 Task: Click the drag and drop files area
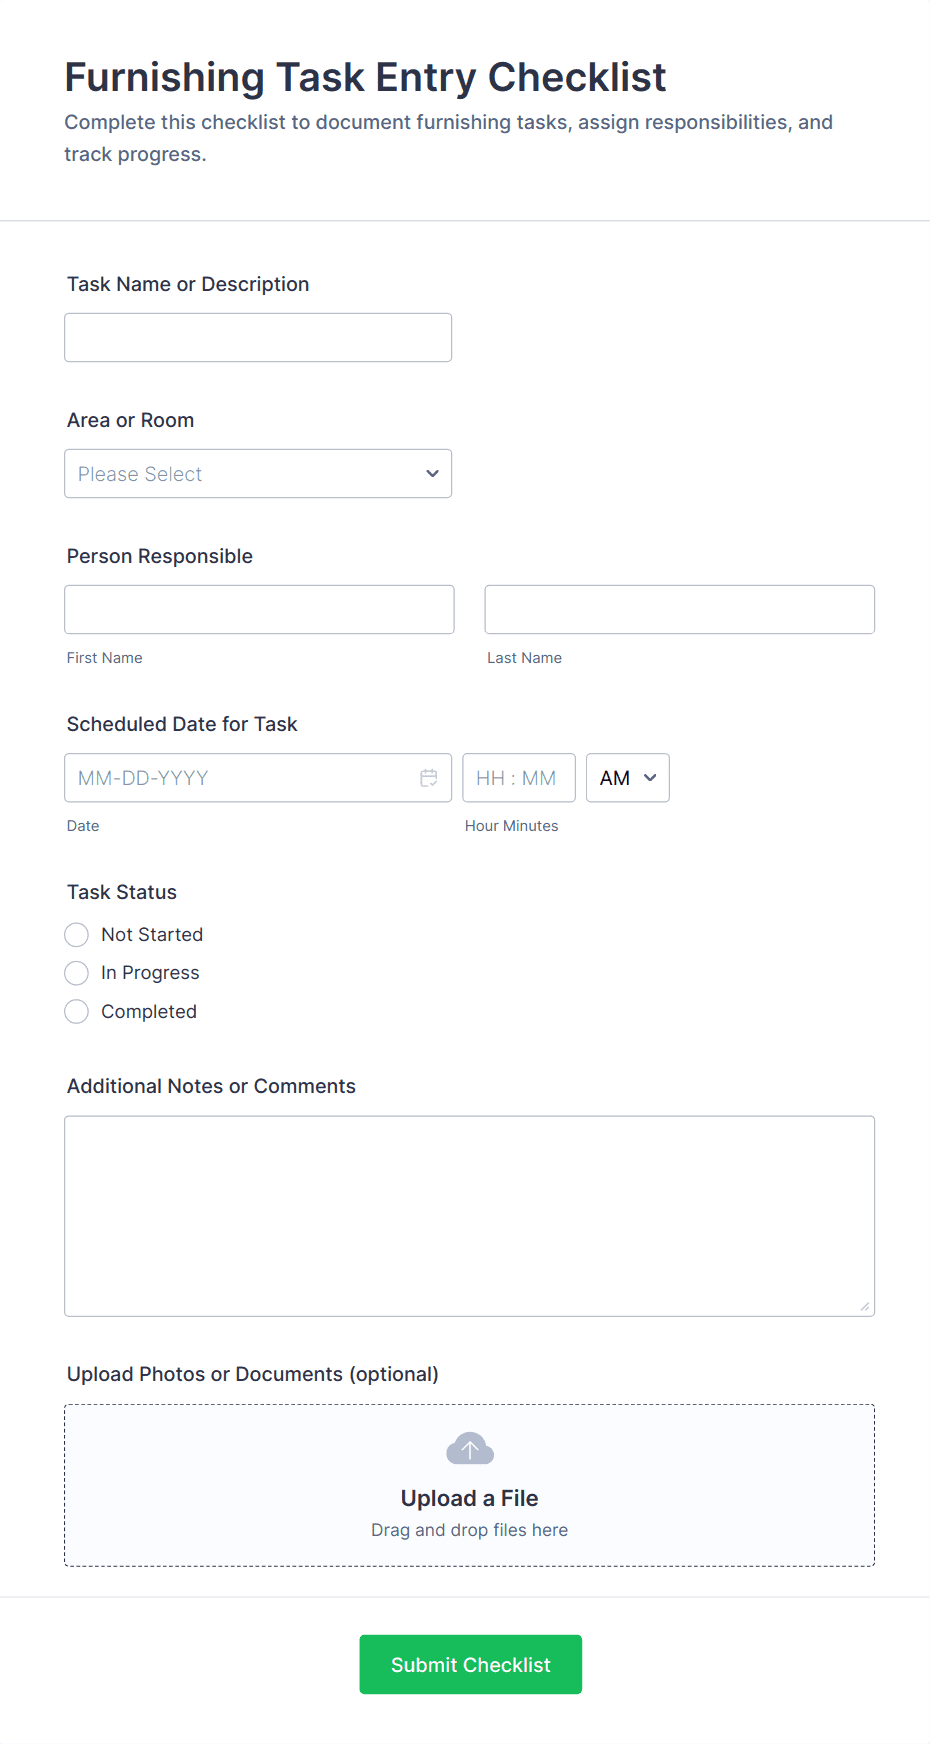pos(470,1530)
